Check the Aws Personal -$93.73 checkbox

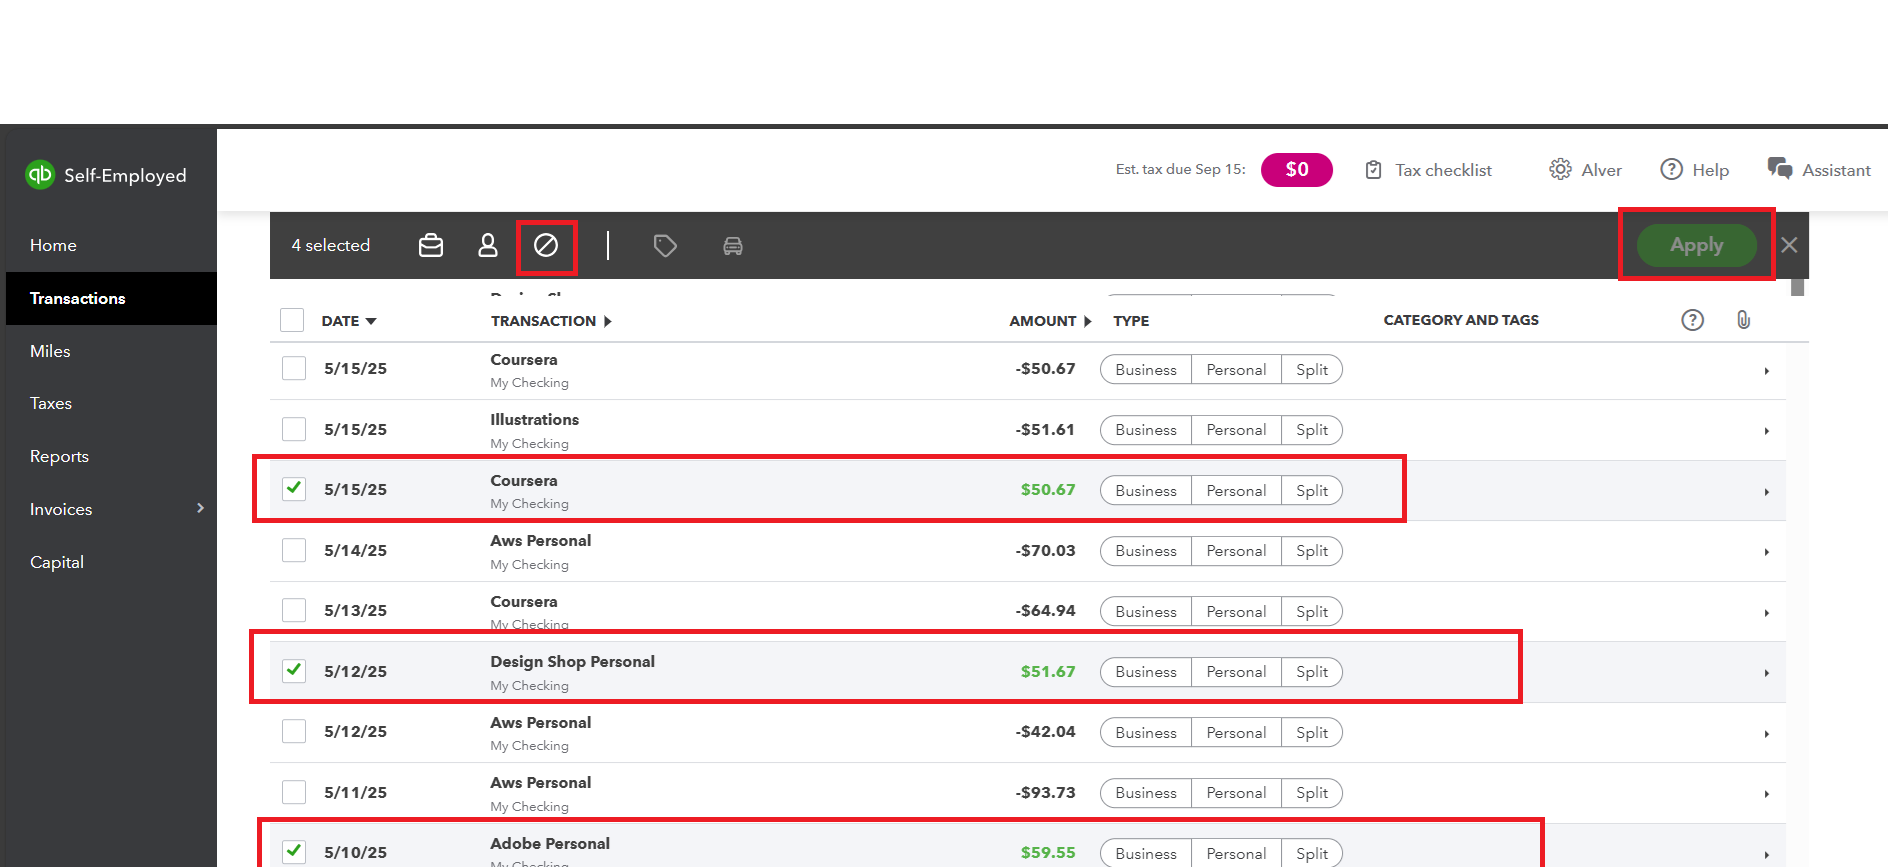294,792
